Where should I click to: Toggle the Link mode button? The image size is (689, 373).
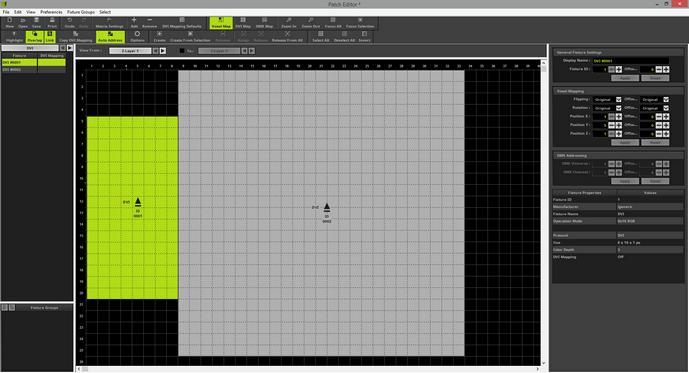pyautogui.click(x=50, y=36)
